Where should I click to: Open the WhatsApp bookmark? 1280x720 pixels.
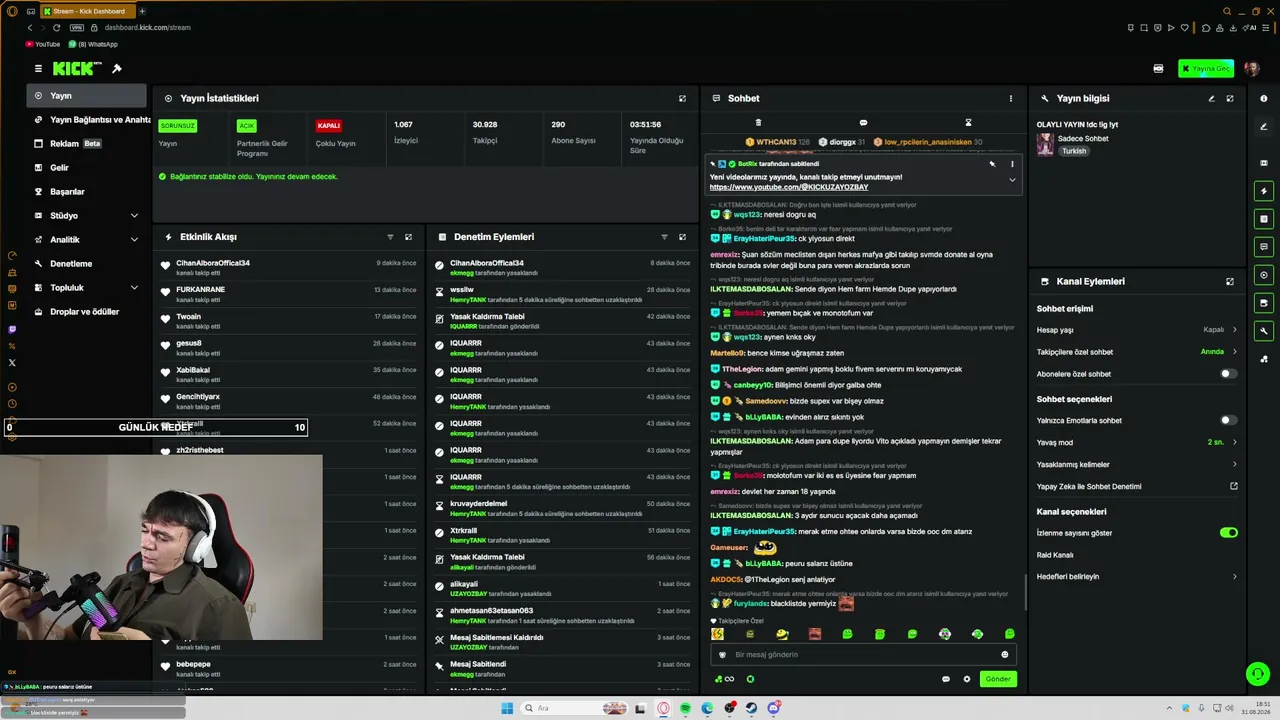click(92, 44)
